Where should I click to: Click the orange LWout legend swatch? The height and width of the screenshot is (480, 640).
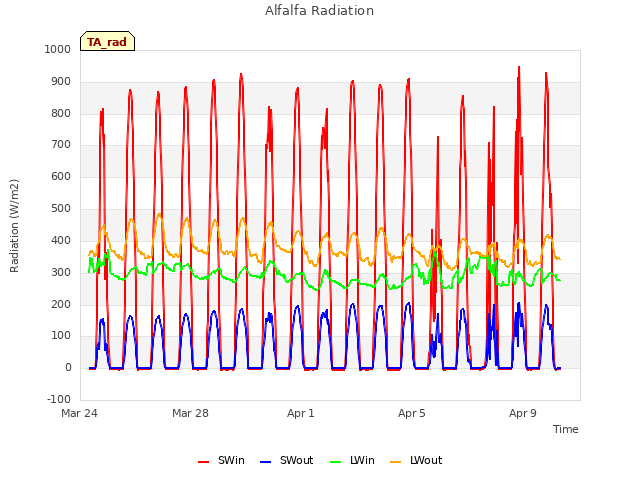(396, 462)
